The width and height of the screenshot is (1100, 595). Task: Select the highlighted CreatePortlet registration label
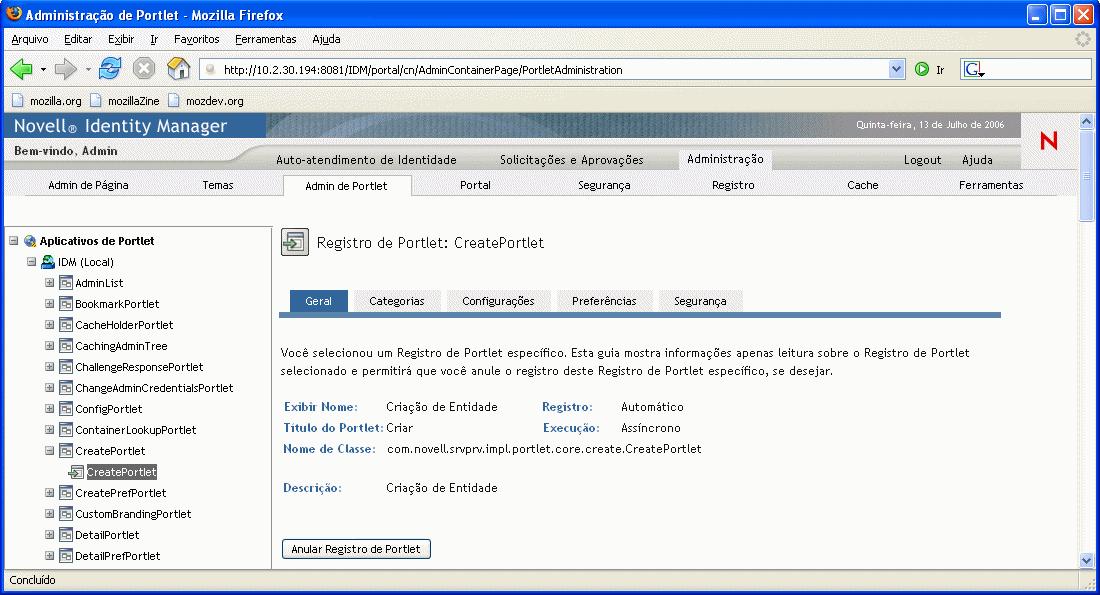click(121, 472)
